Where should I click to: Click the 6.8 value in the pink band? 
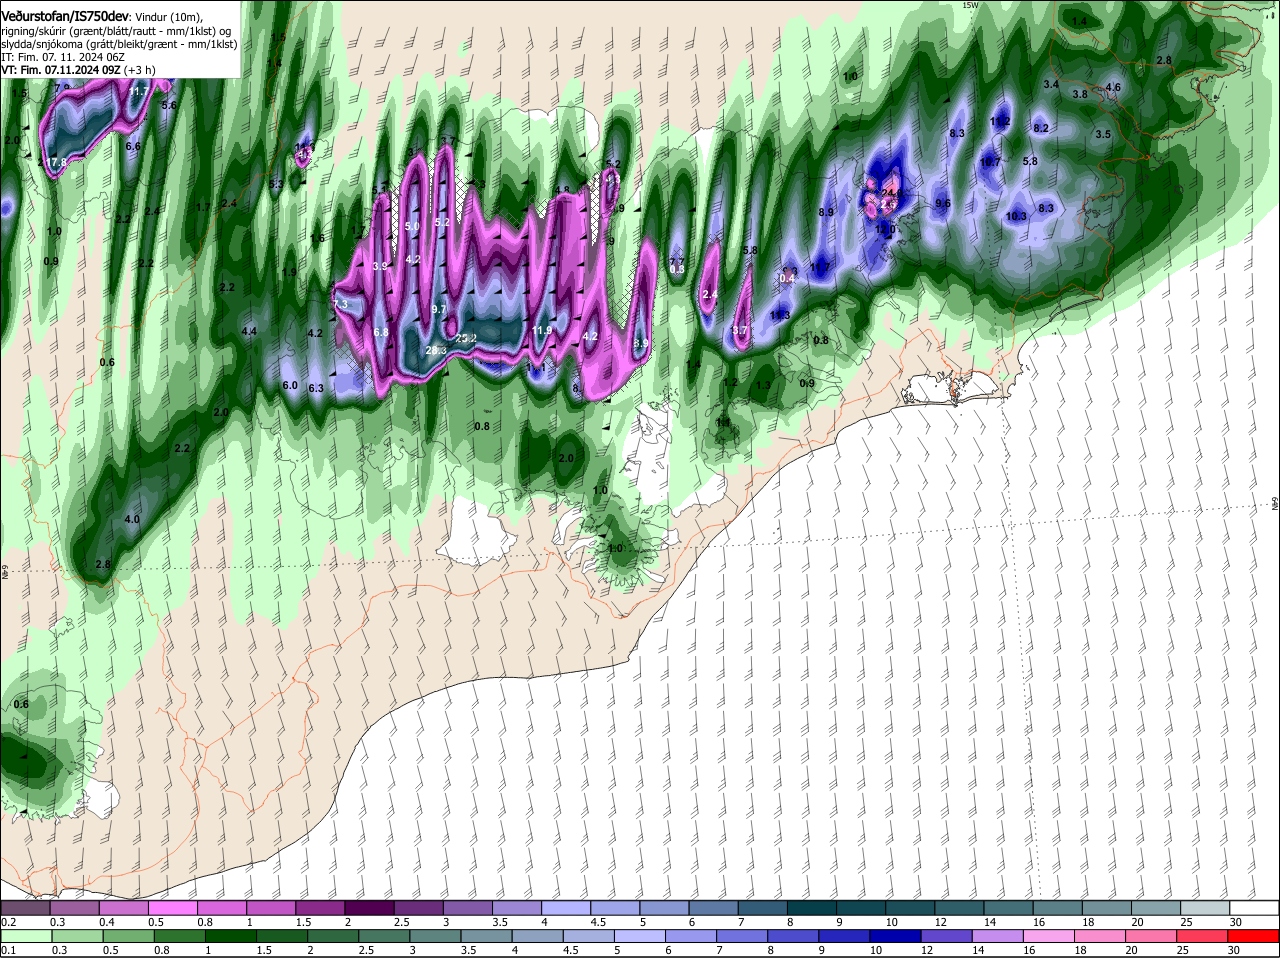pos(381,332)
